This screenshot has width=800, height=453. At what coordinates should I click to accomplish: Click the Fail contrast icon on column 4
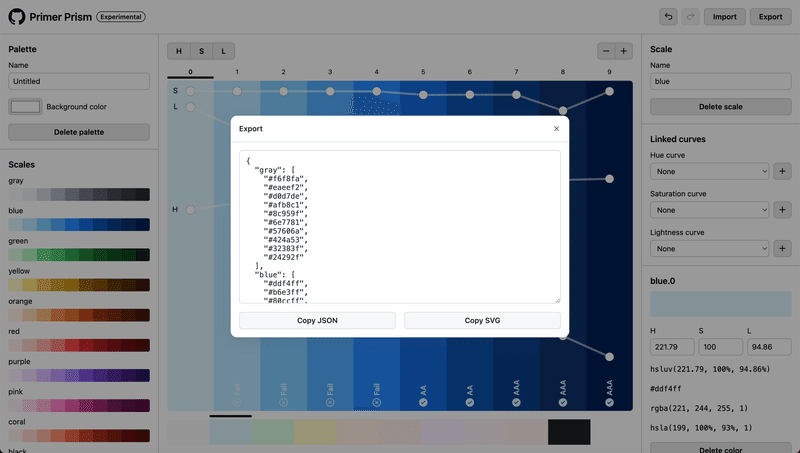click(377, 402)
